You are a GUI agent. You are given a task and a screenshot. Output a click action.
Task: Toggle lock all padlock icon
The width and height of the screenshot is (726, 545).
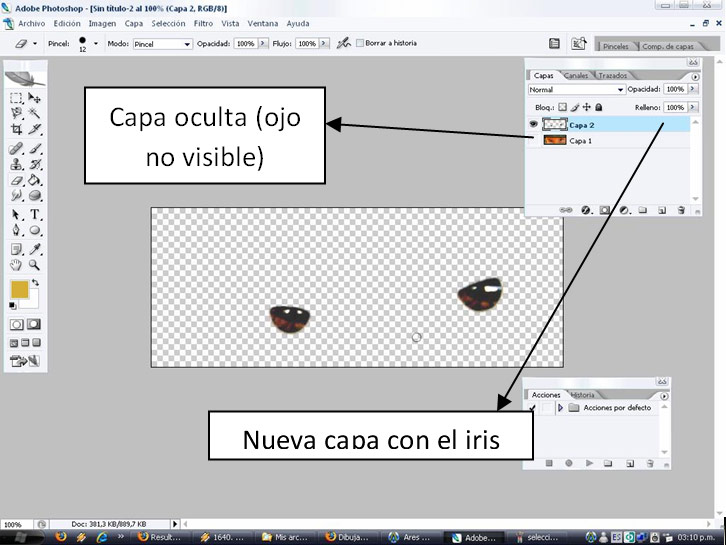599,107
